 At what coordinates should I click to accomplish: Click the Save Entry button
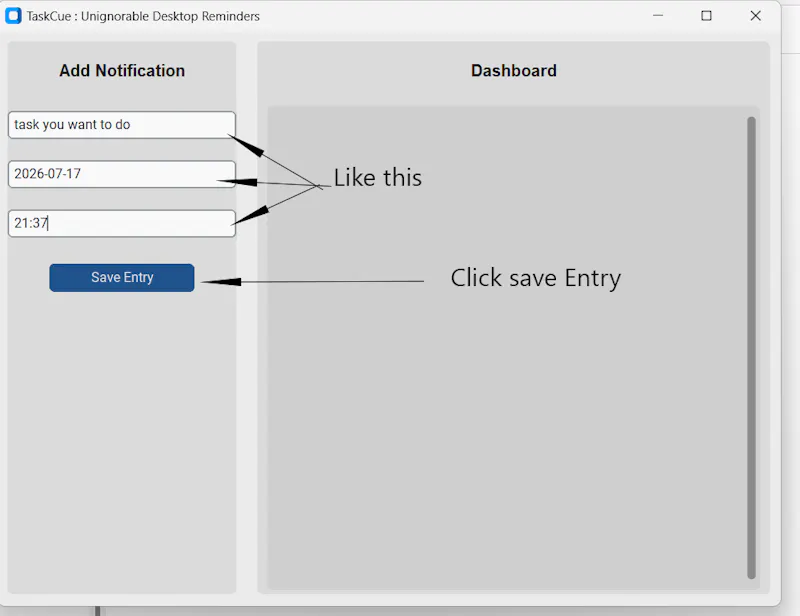(x=122, y=278)
